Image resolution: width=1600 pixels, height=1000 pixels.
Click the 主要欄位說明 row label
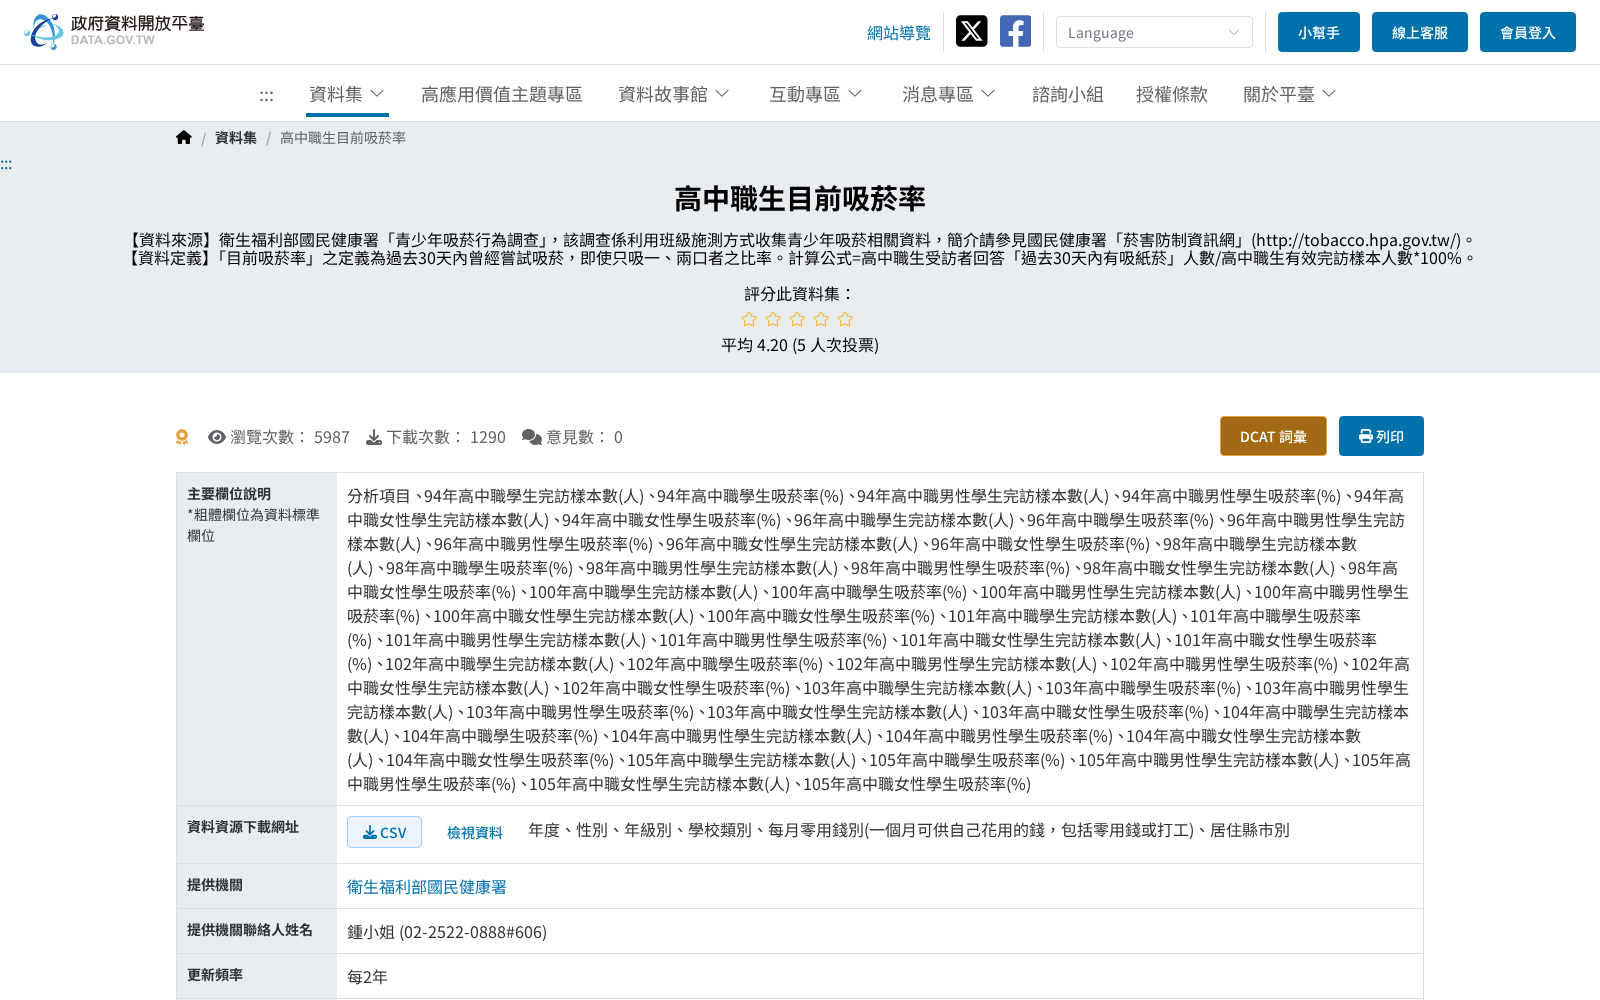coord(229,494)
